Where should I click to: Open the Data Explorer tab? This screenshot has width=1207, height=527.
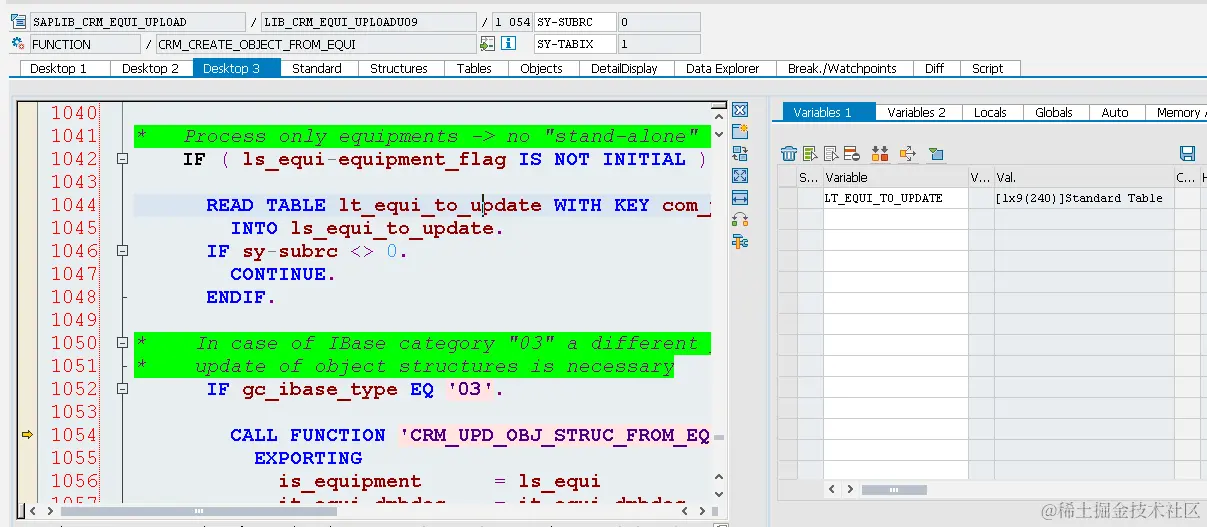pyautogui.click(x=723, y=68)
